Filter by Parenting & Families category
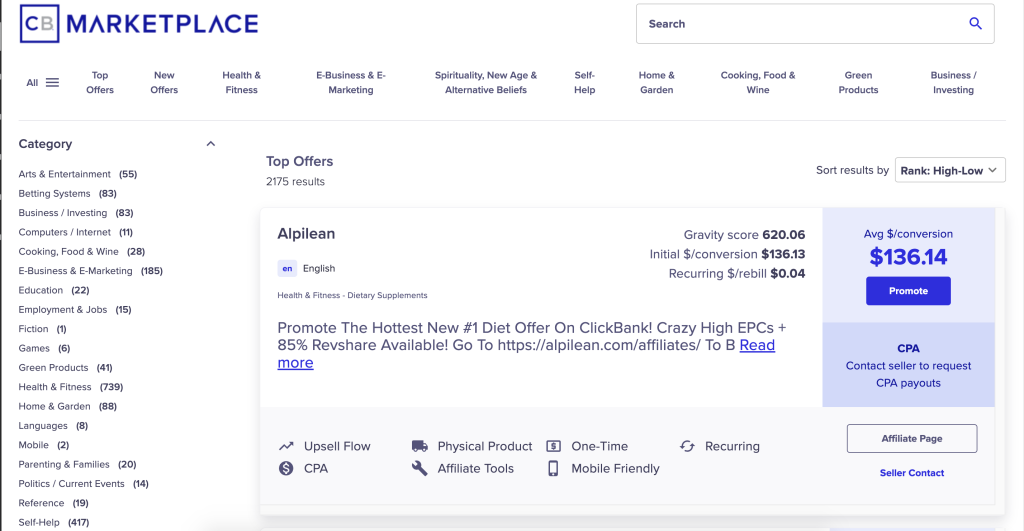The image size is (1024, 531). [77, 464]
